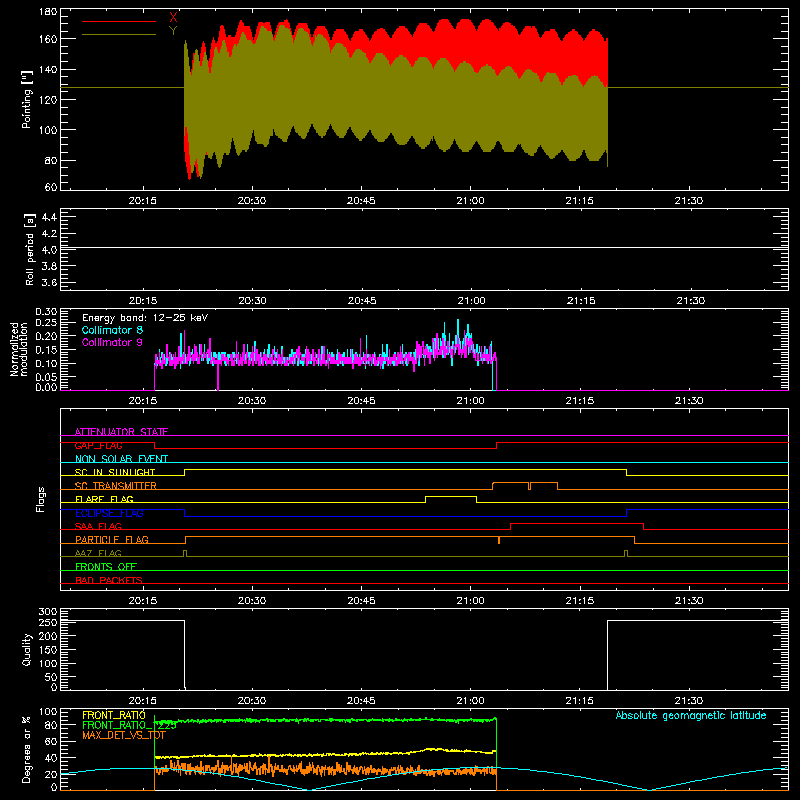This screenshot has height=800, width=800.
Task: Click the red 'X' legend label
Action: point(173,18)
